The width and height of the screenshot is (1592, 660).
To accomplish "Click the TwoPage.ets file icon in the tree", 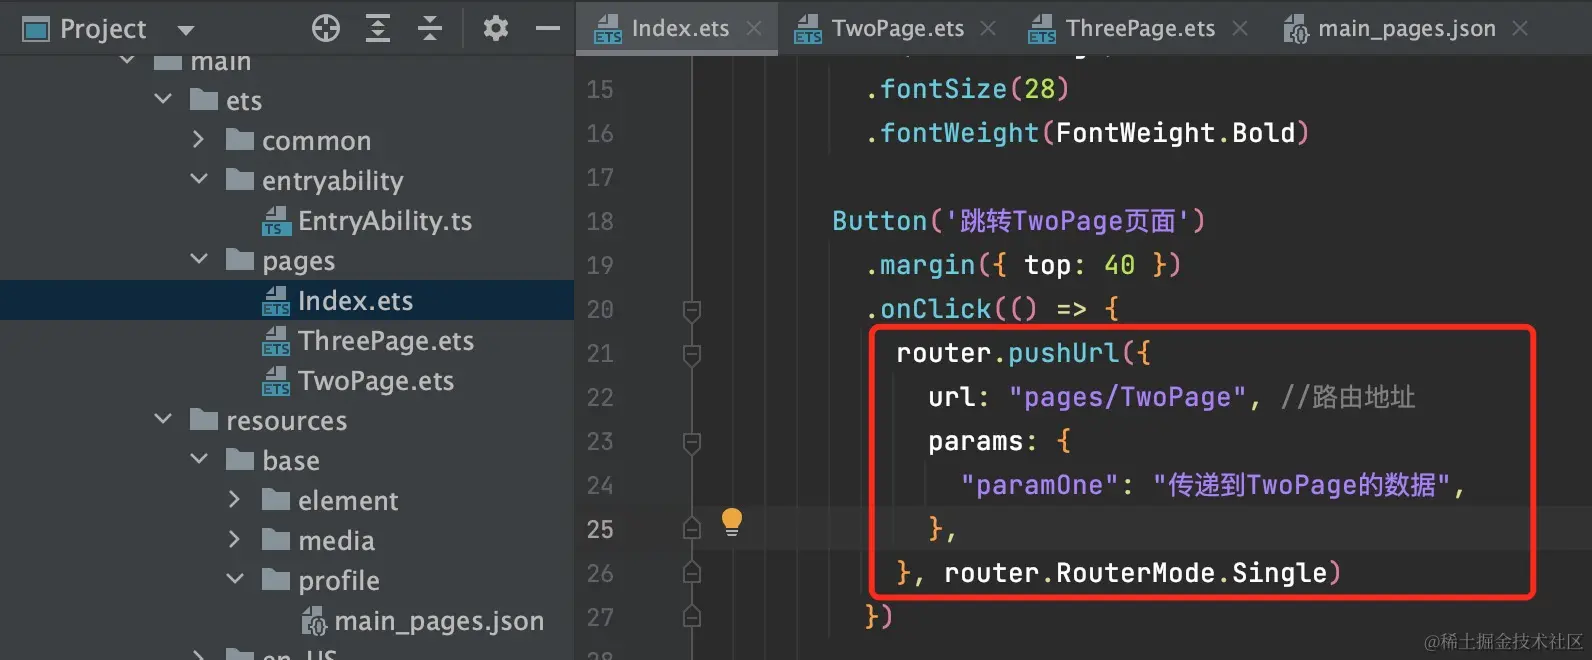I will 276,381.
